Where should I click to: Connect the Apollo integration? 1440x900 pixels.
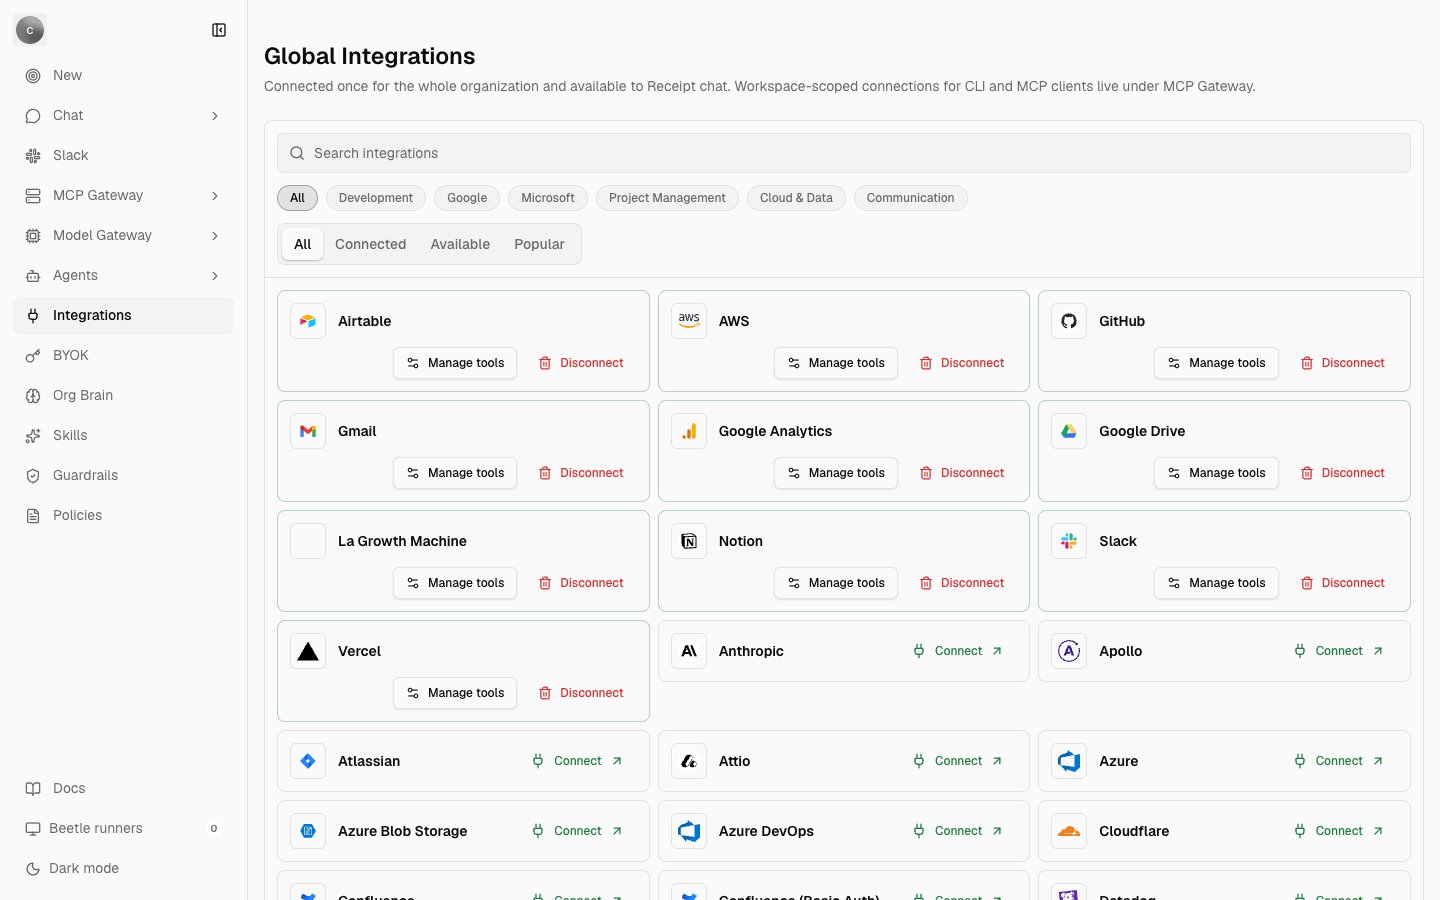1339,651
